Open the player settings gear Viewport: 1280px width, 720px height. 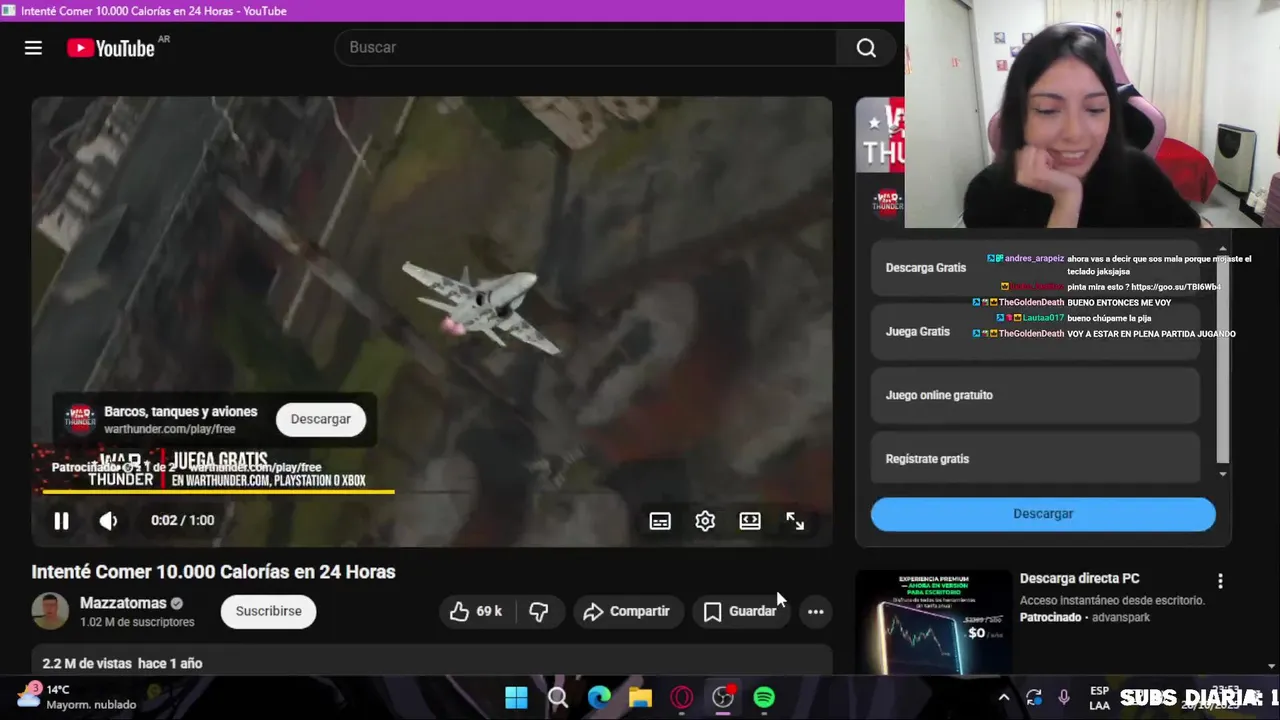[705, 521]
